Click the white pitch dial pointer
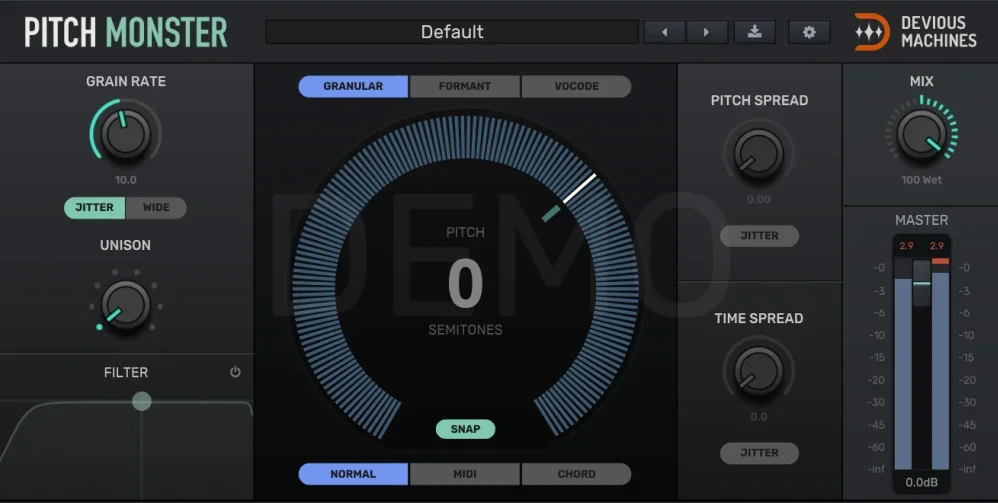The width and height of the screenshot is (998, 503). (579, 188)
